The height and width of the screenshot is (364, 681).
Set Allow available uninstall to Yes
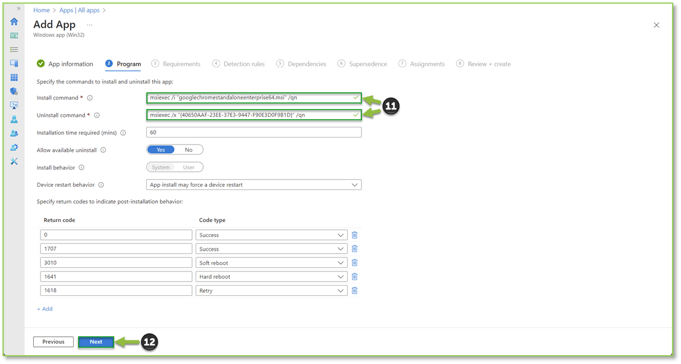pyautogui.click(x=161, y=150)
